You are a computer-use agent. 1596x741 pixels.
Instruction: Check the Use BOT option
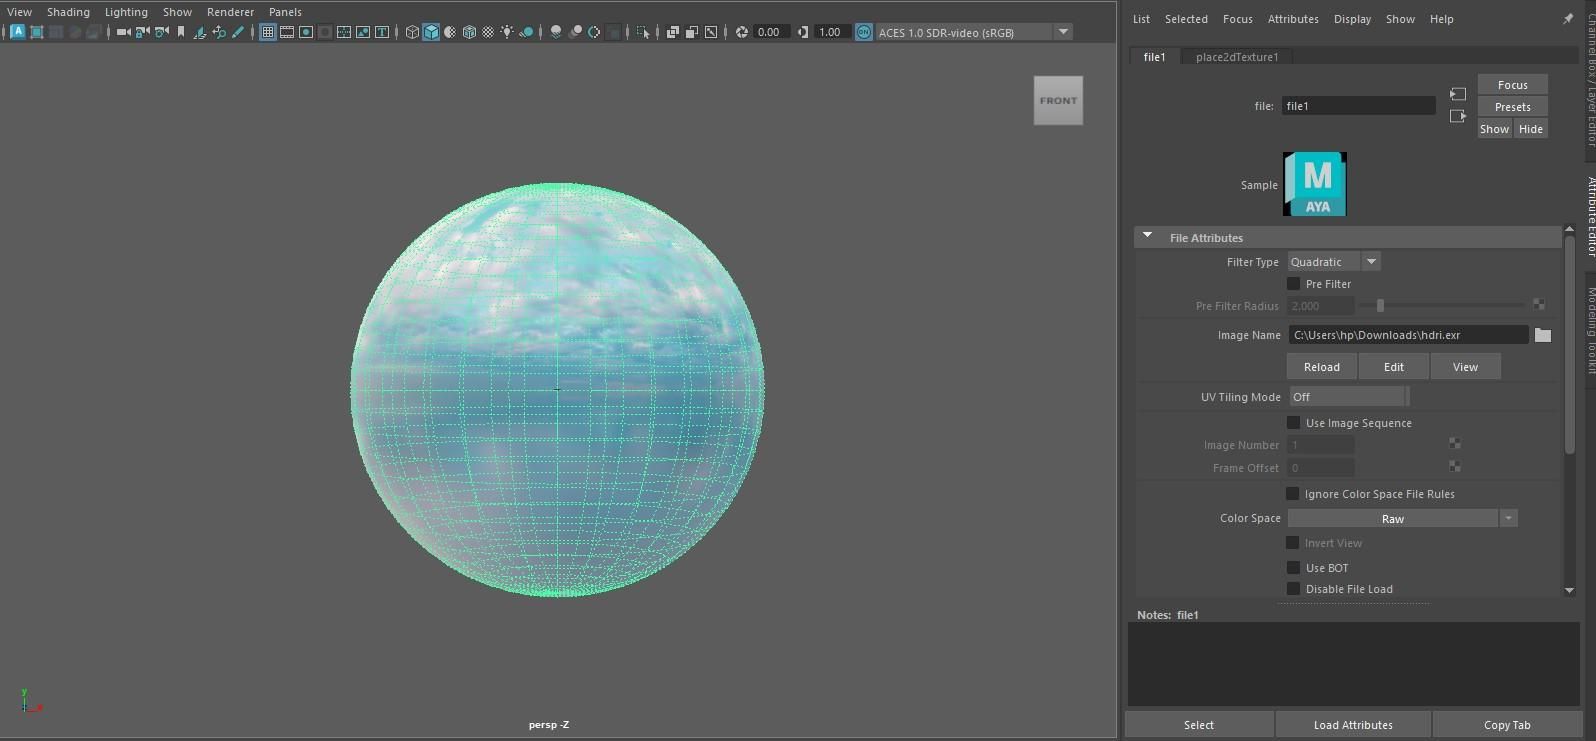click(1293, 568)
